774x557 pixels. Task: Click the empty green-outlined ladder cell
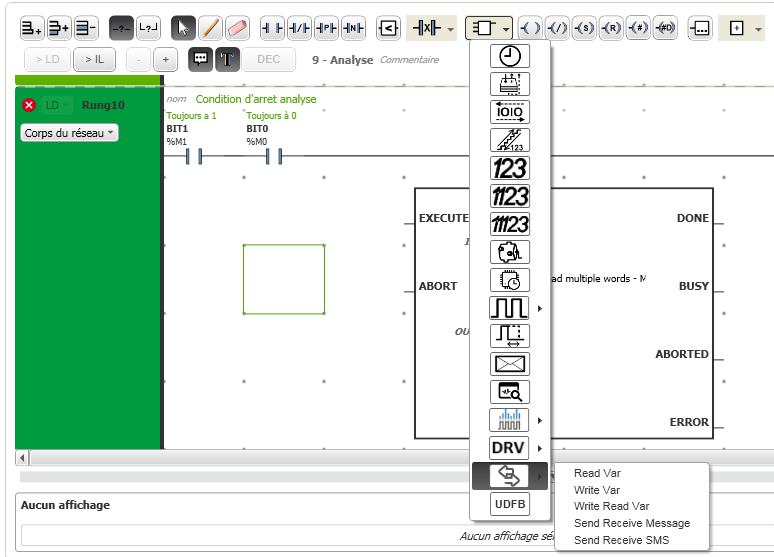(284, 279)
